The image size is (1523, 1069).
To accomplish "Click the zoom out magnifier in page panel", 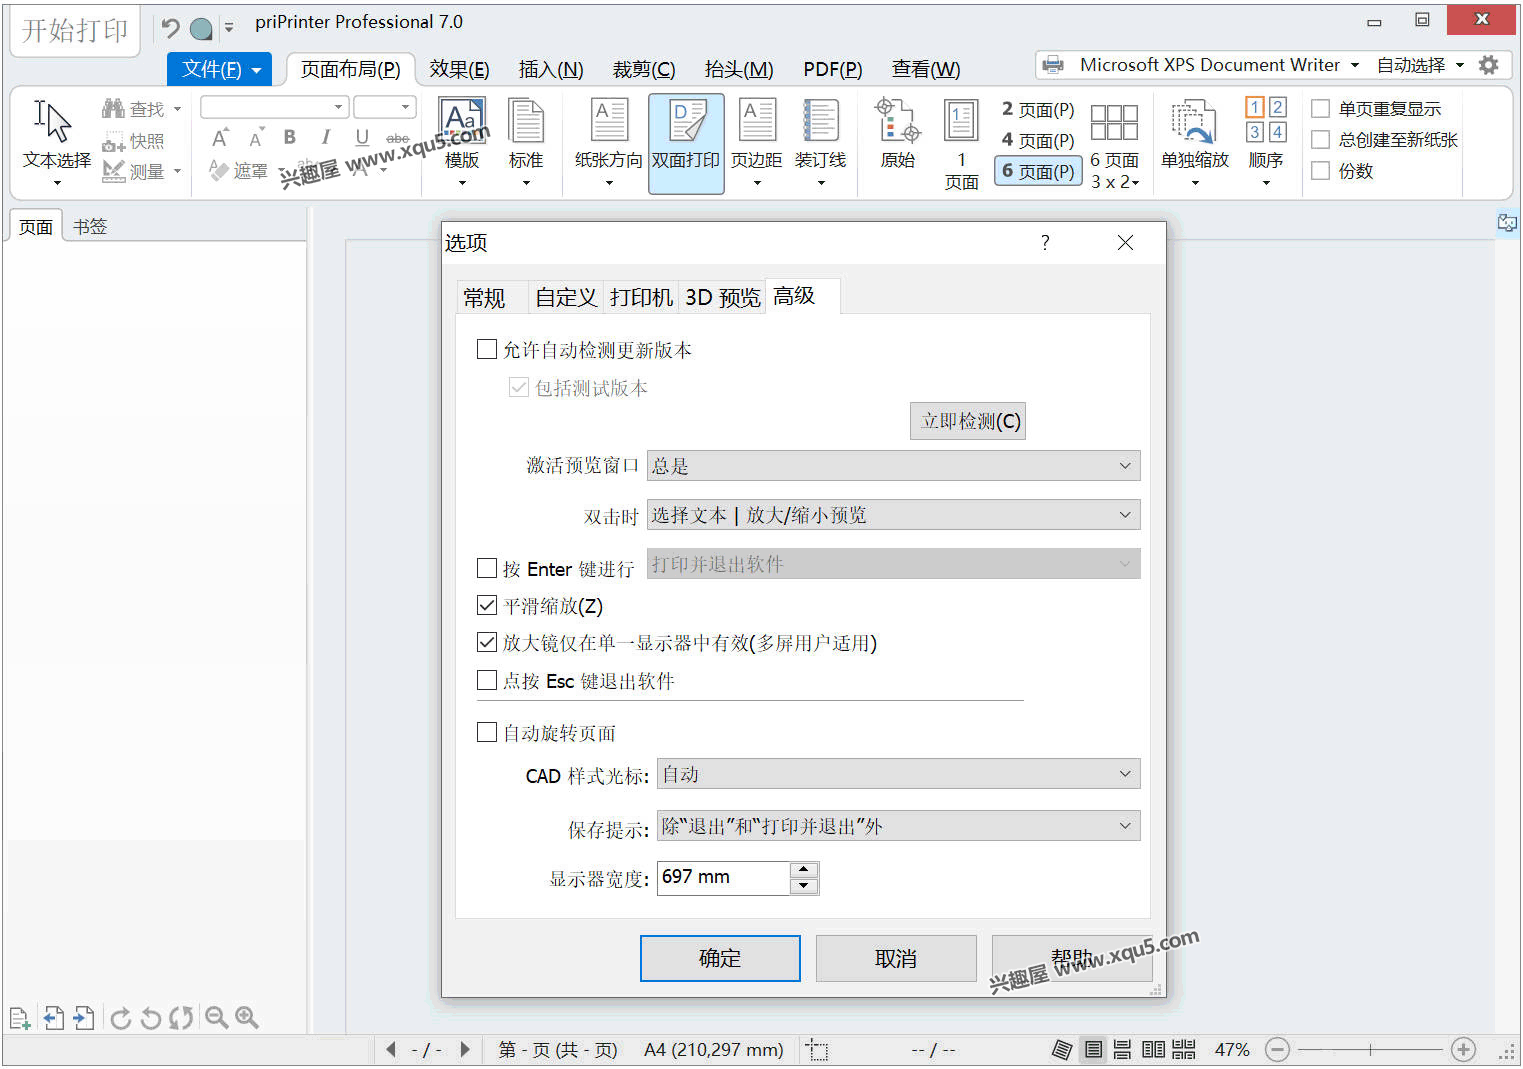I will (x=216, y=1018).
